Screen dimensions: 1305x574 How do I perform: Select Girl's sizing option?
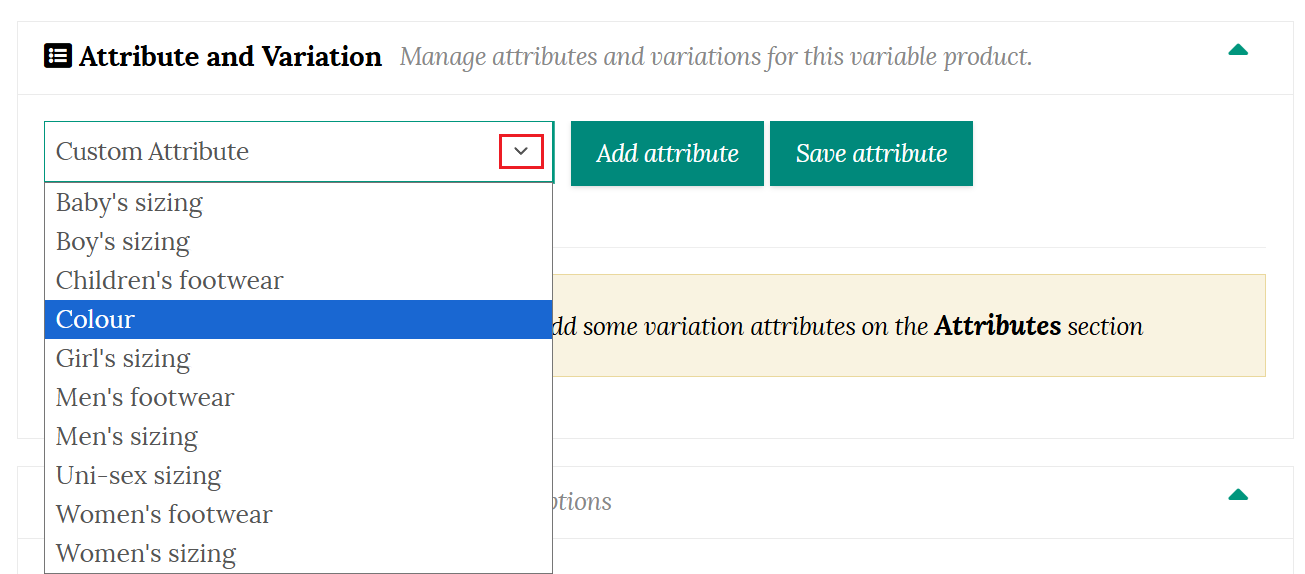click(x=298, y=358)
